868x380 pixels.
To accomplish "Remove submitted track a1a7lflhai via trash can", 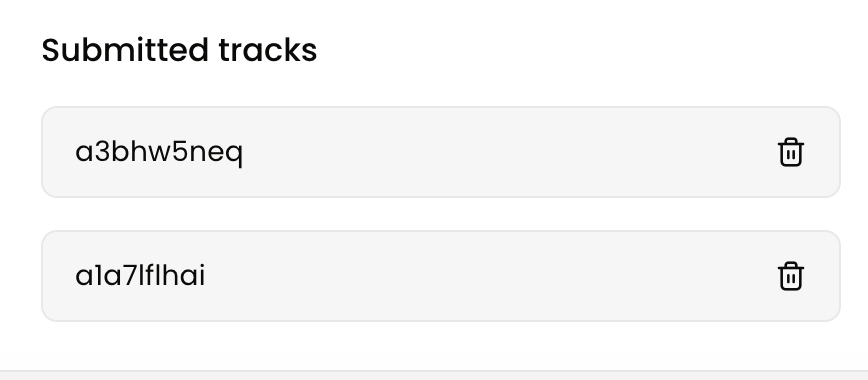I will (x=790, y=276).
